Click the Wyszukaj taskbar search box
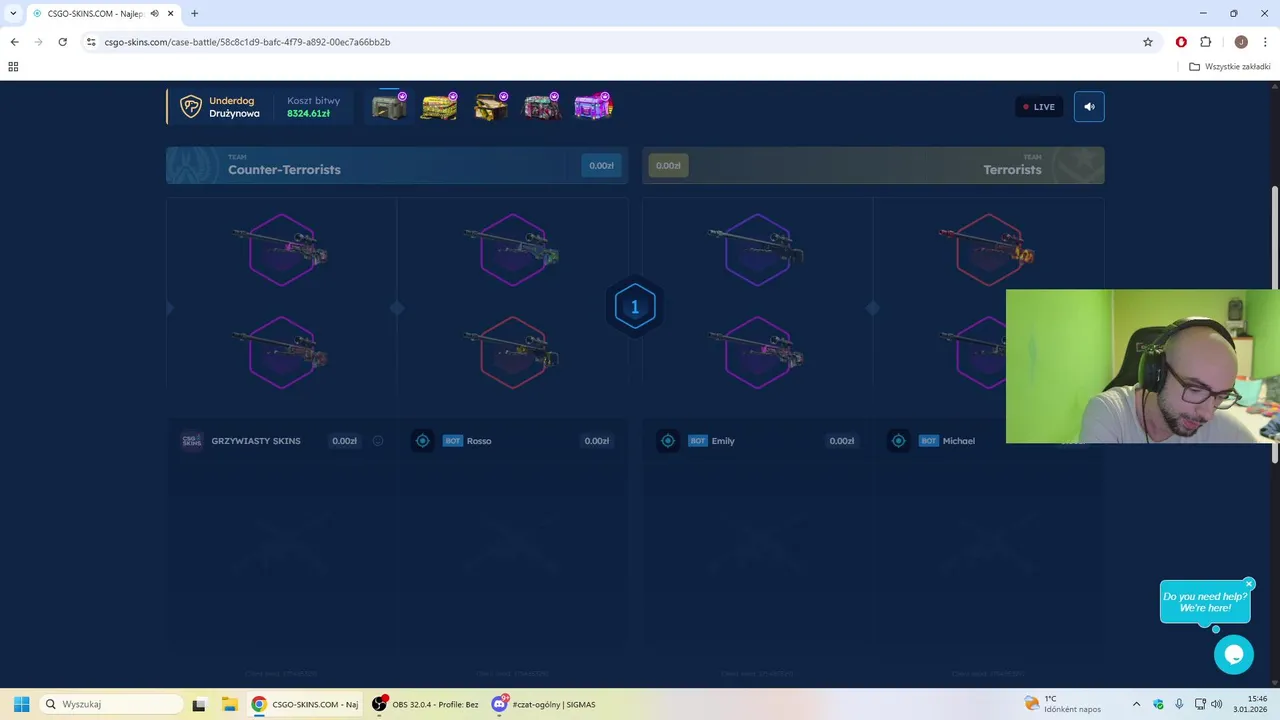1280x720 pixels. click(109, 704)
